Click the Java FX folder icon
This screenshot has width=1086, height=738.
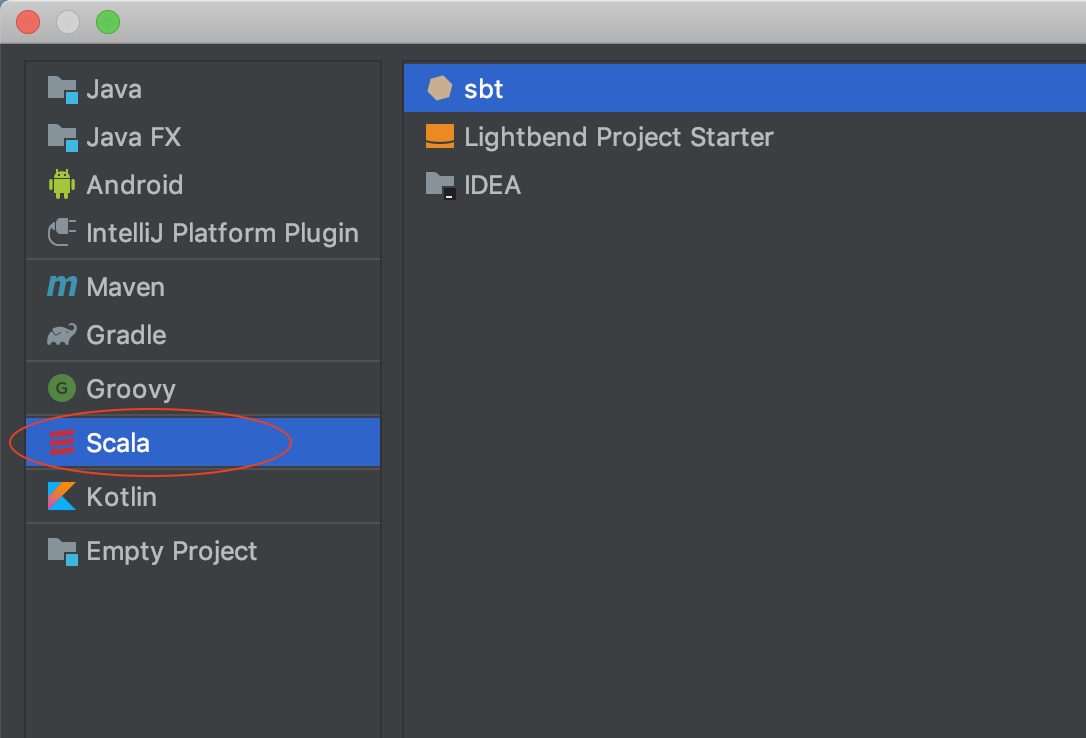[62, 137]
